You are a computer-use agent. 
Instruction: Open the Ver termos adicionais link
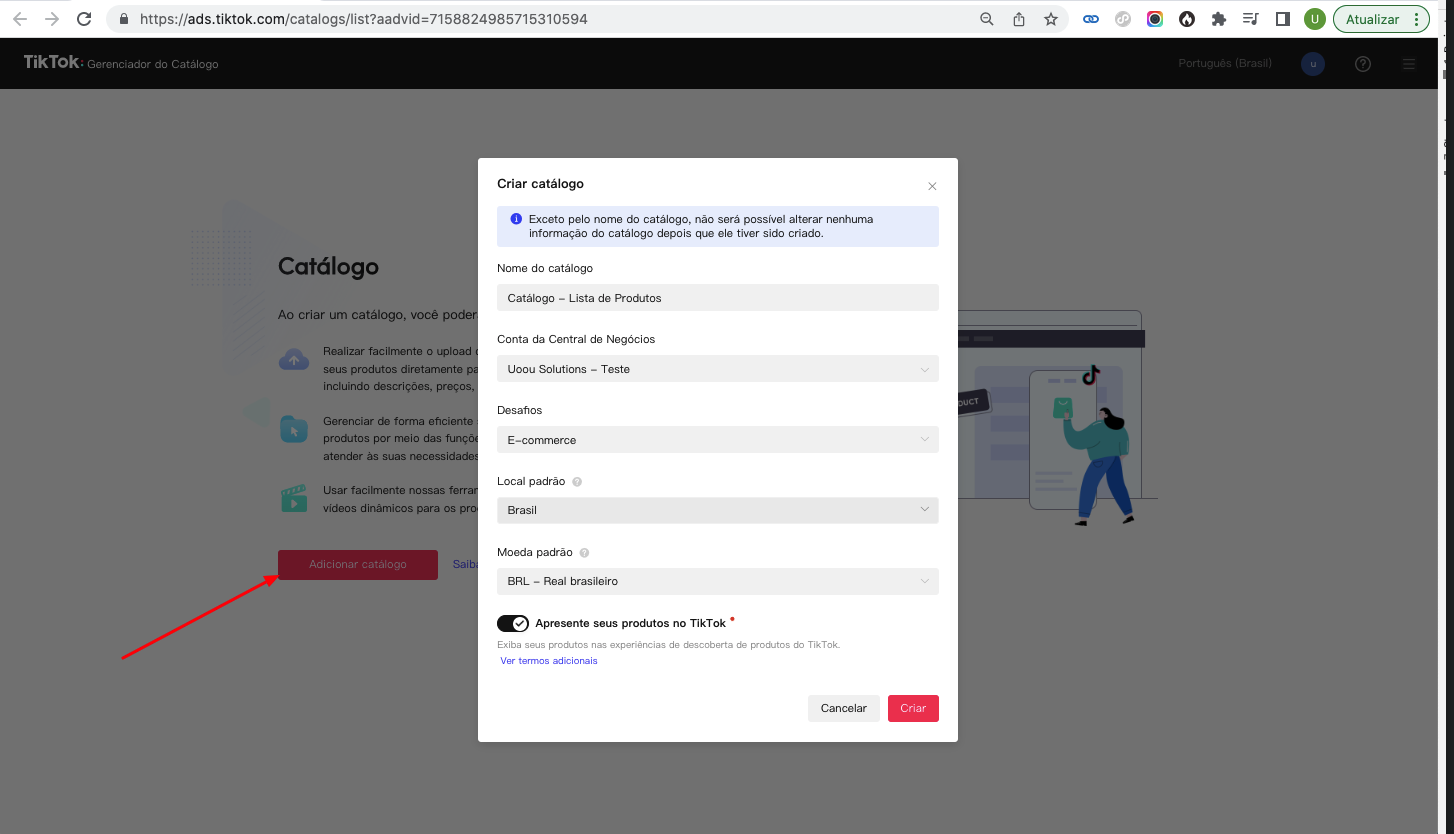click(x=549, y=661)
